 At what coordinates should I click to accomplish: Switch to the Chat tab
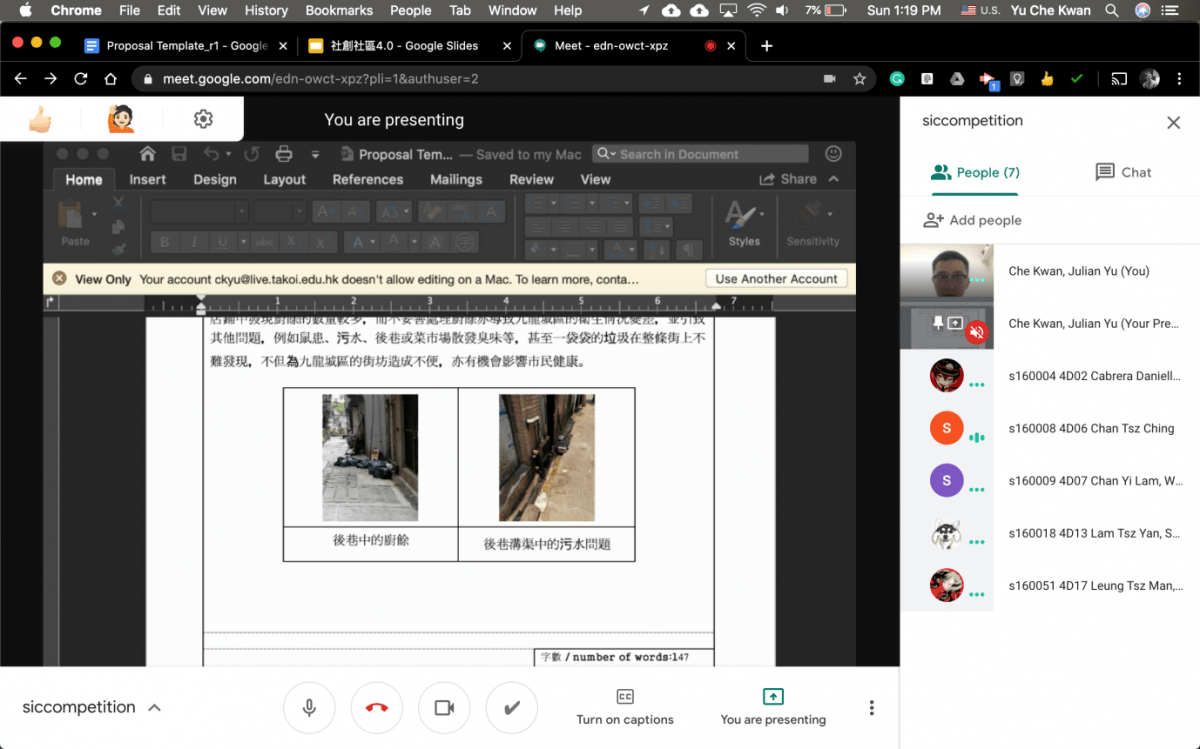point(1123,172)
